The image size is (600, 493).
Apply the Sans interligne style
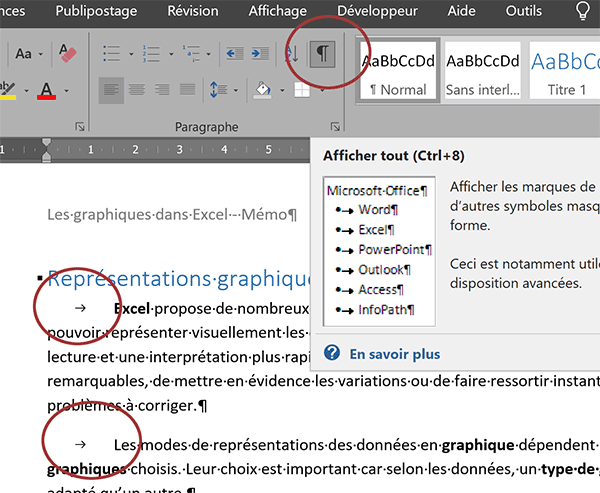pos(483,70)
